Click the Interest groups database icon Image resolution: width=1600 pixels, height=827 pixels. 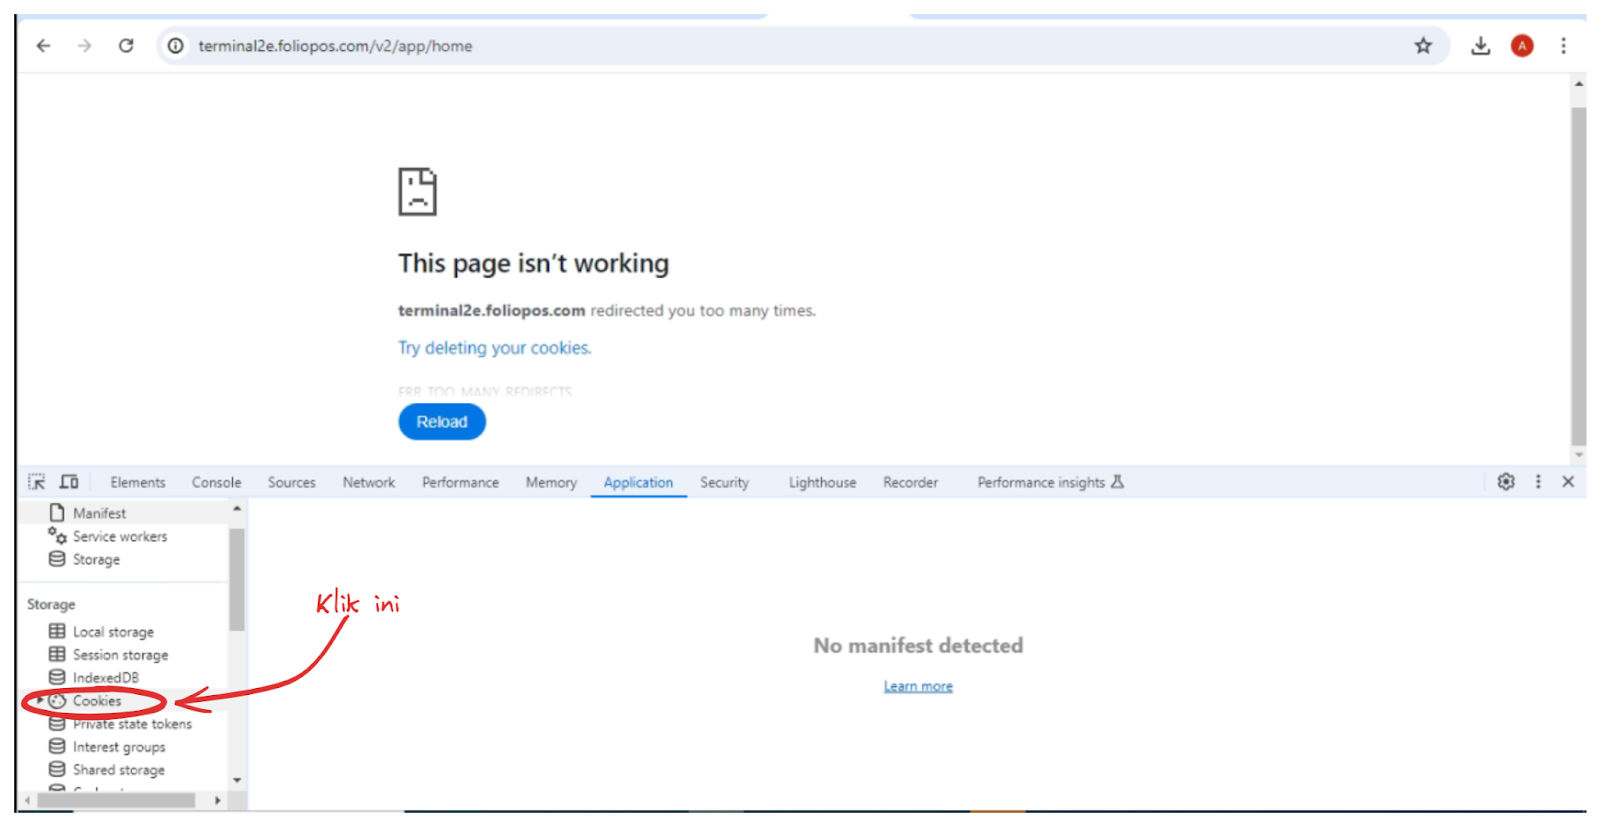tap(57, 746)
